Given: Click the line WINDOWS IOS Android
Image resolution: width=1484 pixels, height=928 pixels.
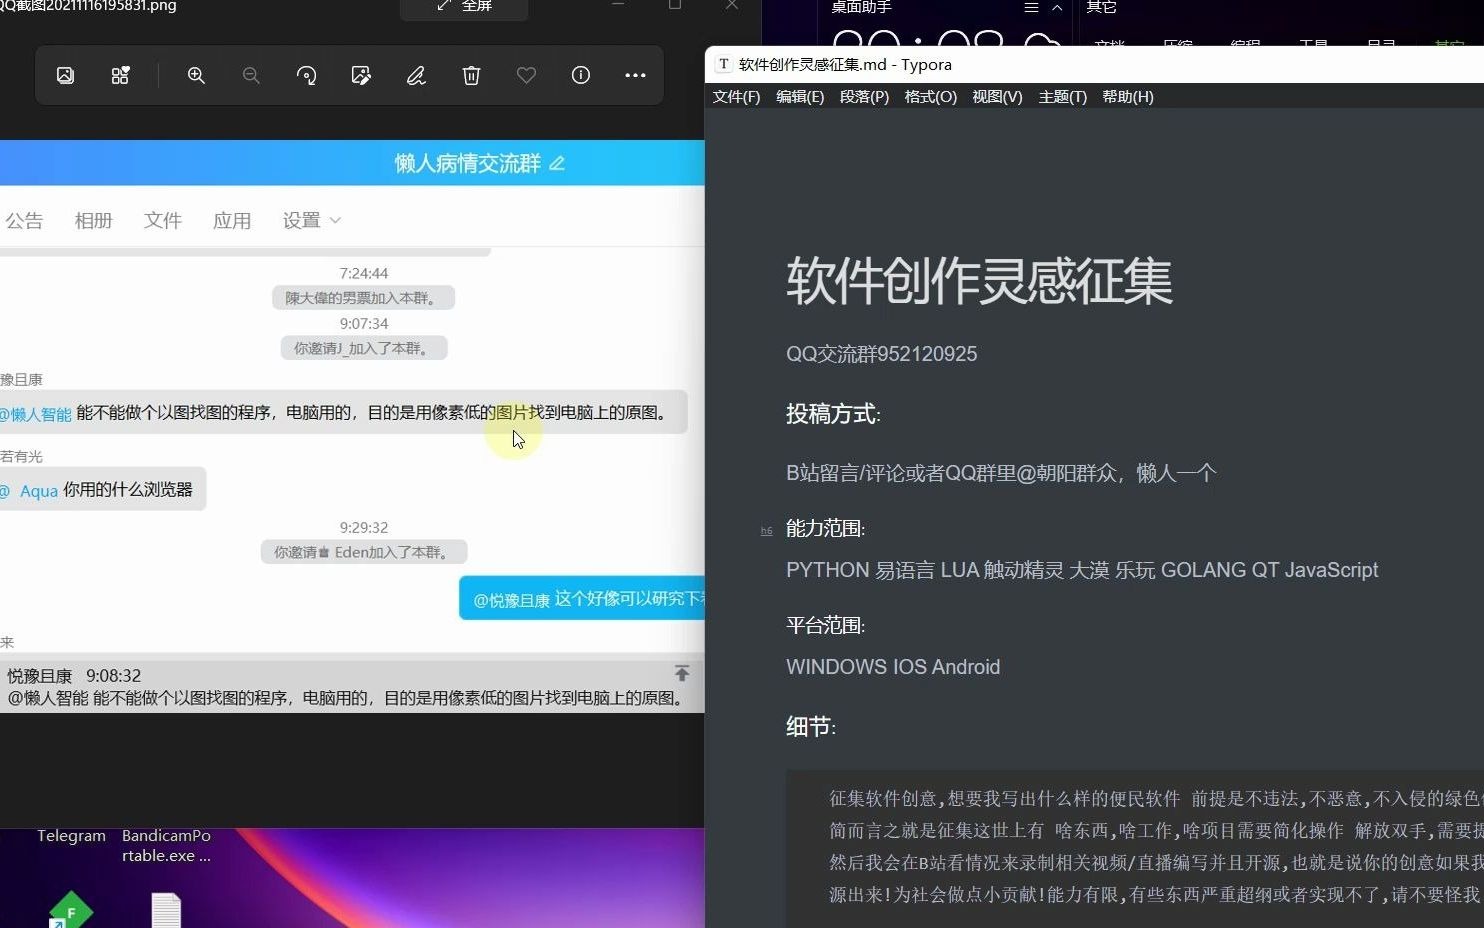Looking at the screenshot, I should [893, 667].
